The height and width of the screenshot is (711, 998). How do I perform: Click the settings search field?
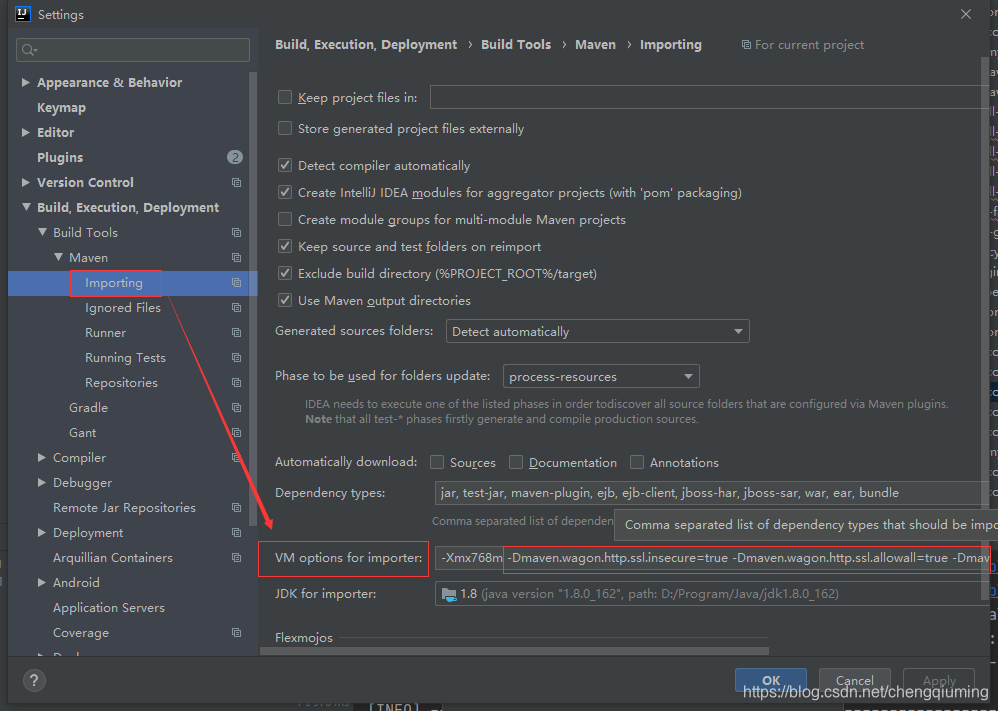pyautogui.click(x=133, y=50)
